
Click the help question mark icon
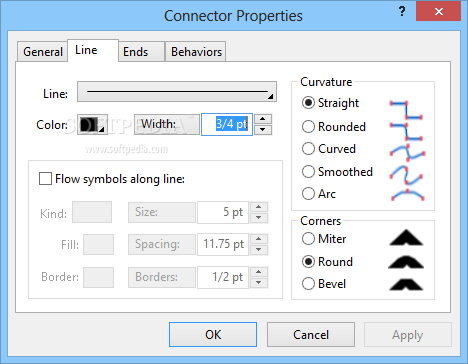[x=402, y=12]
